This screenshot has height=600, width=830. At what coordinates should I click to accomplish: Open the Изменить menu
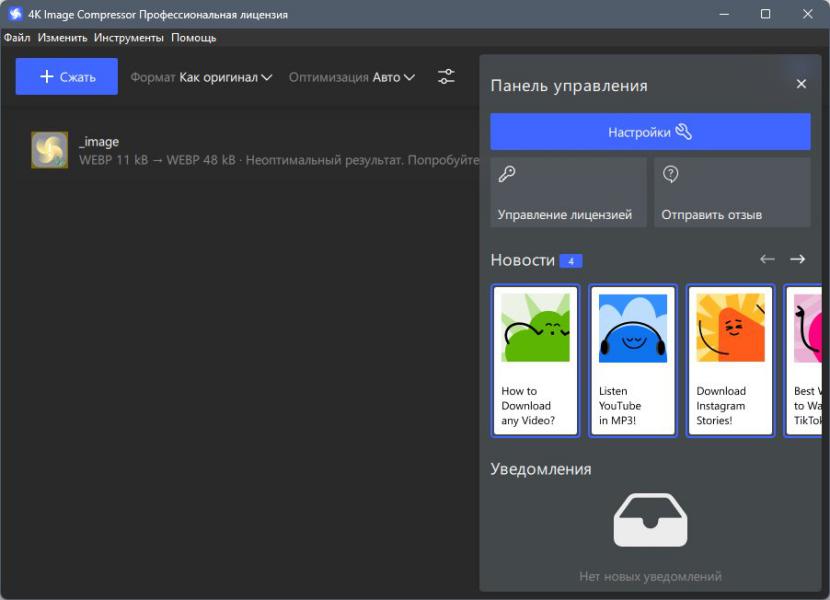[62, 38]
